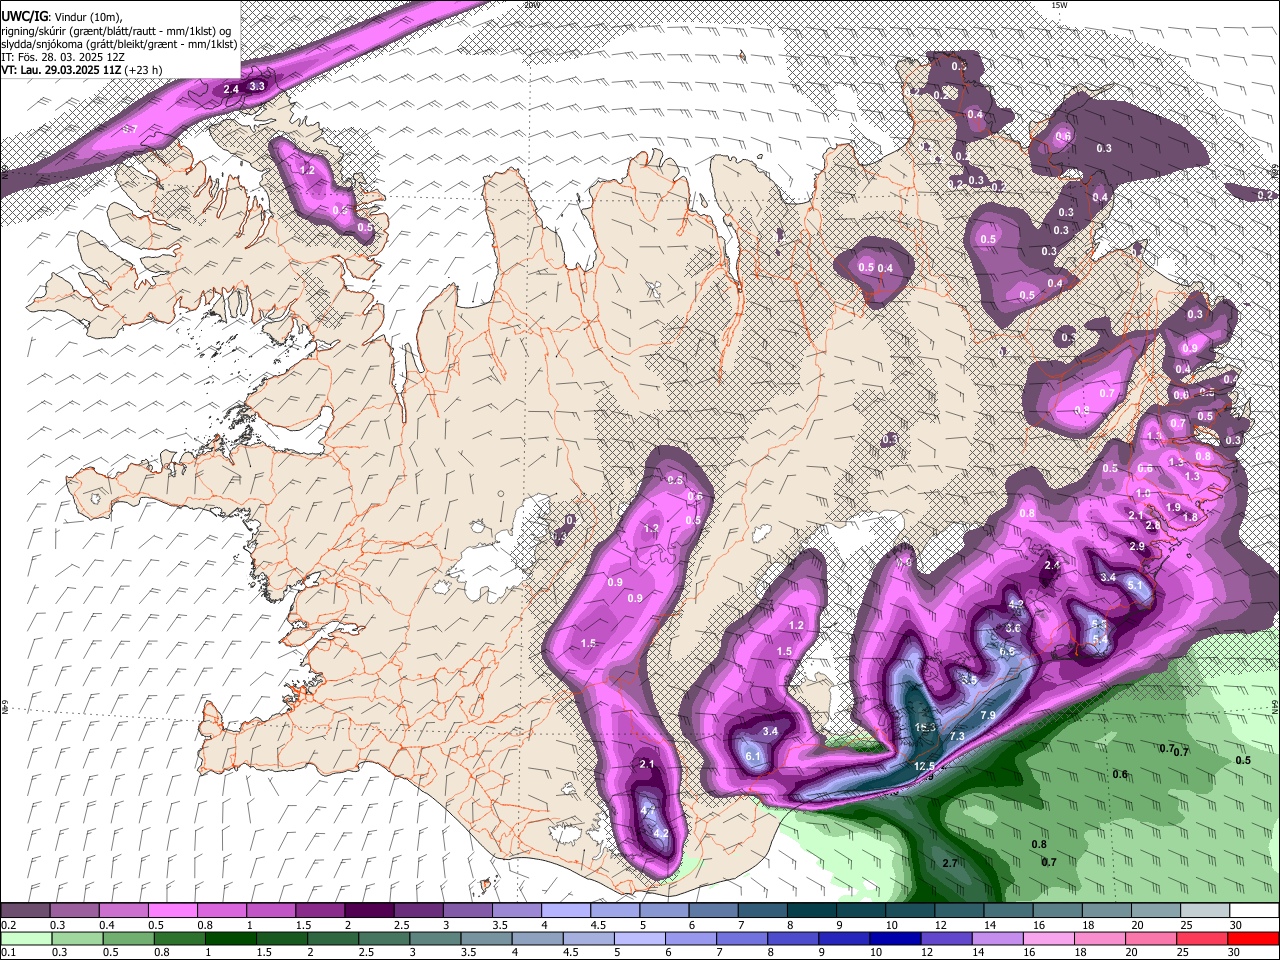Pick the light pink lower swatch between 16 and 18
Image resolution: width=1280 pixels, height=960 pixels.
click(1047, 938)
